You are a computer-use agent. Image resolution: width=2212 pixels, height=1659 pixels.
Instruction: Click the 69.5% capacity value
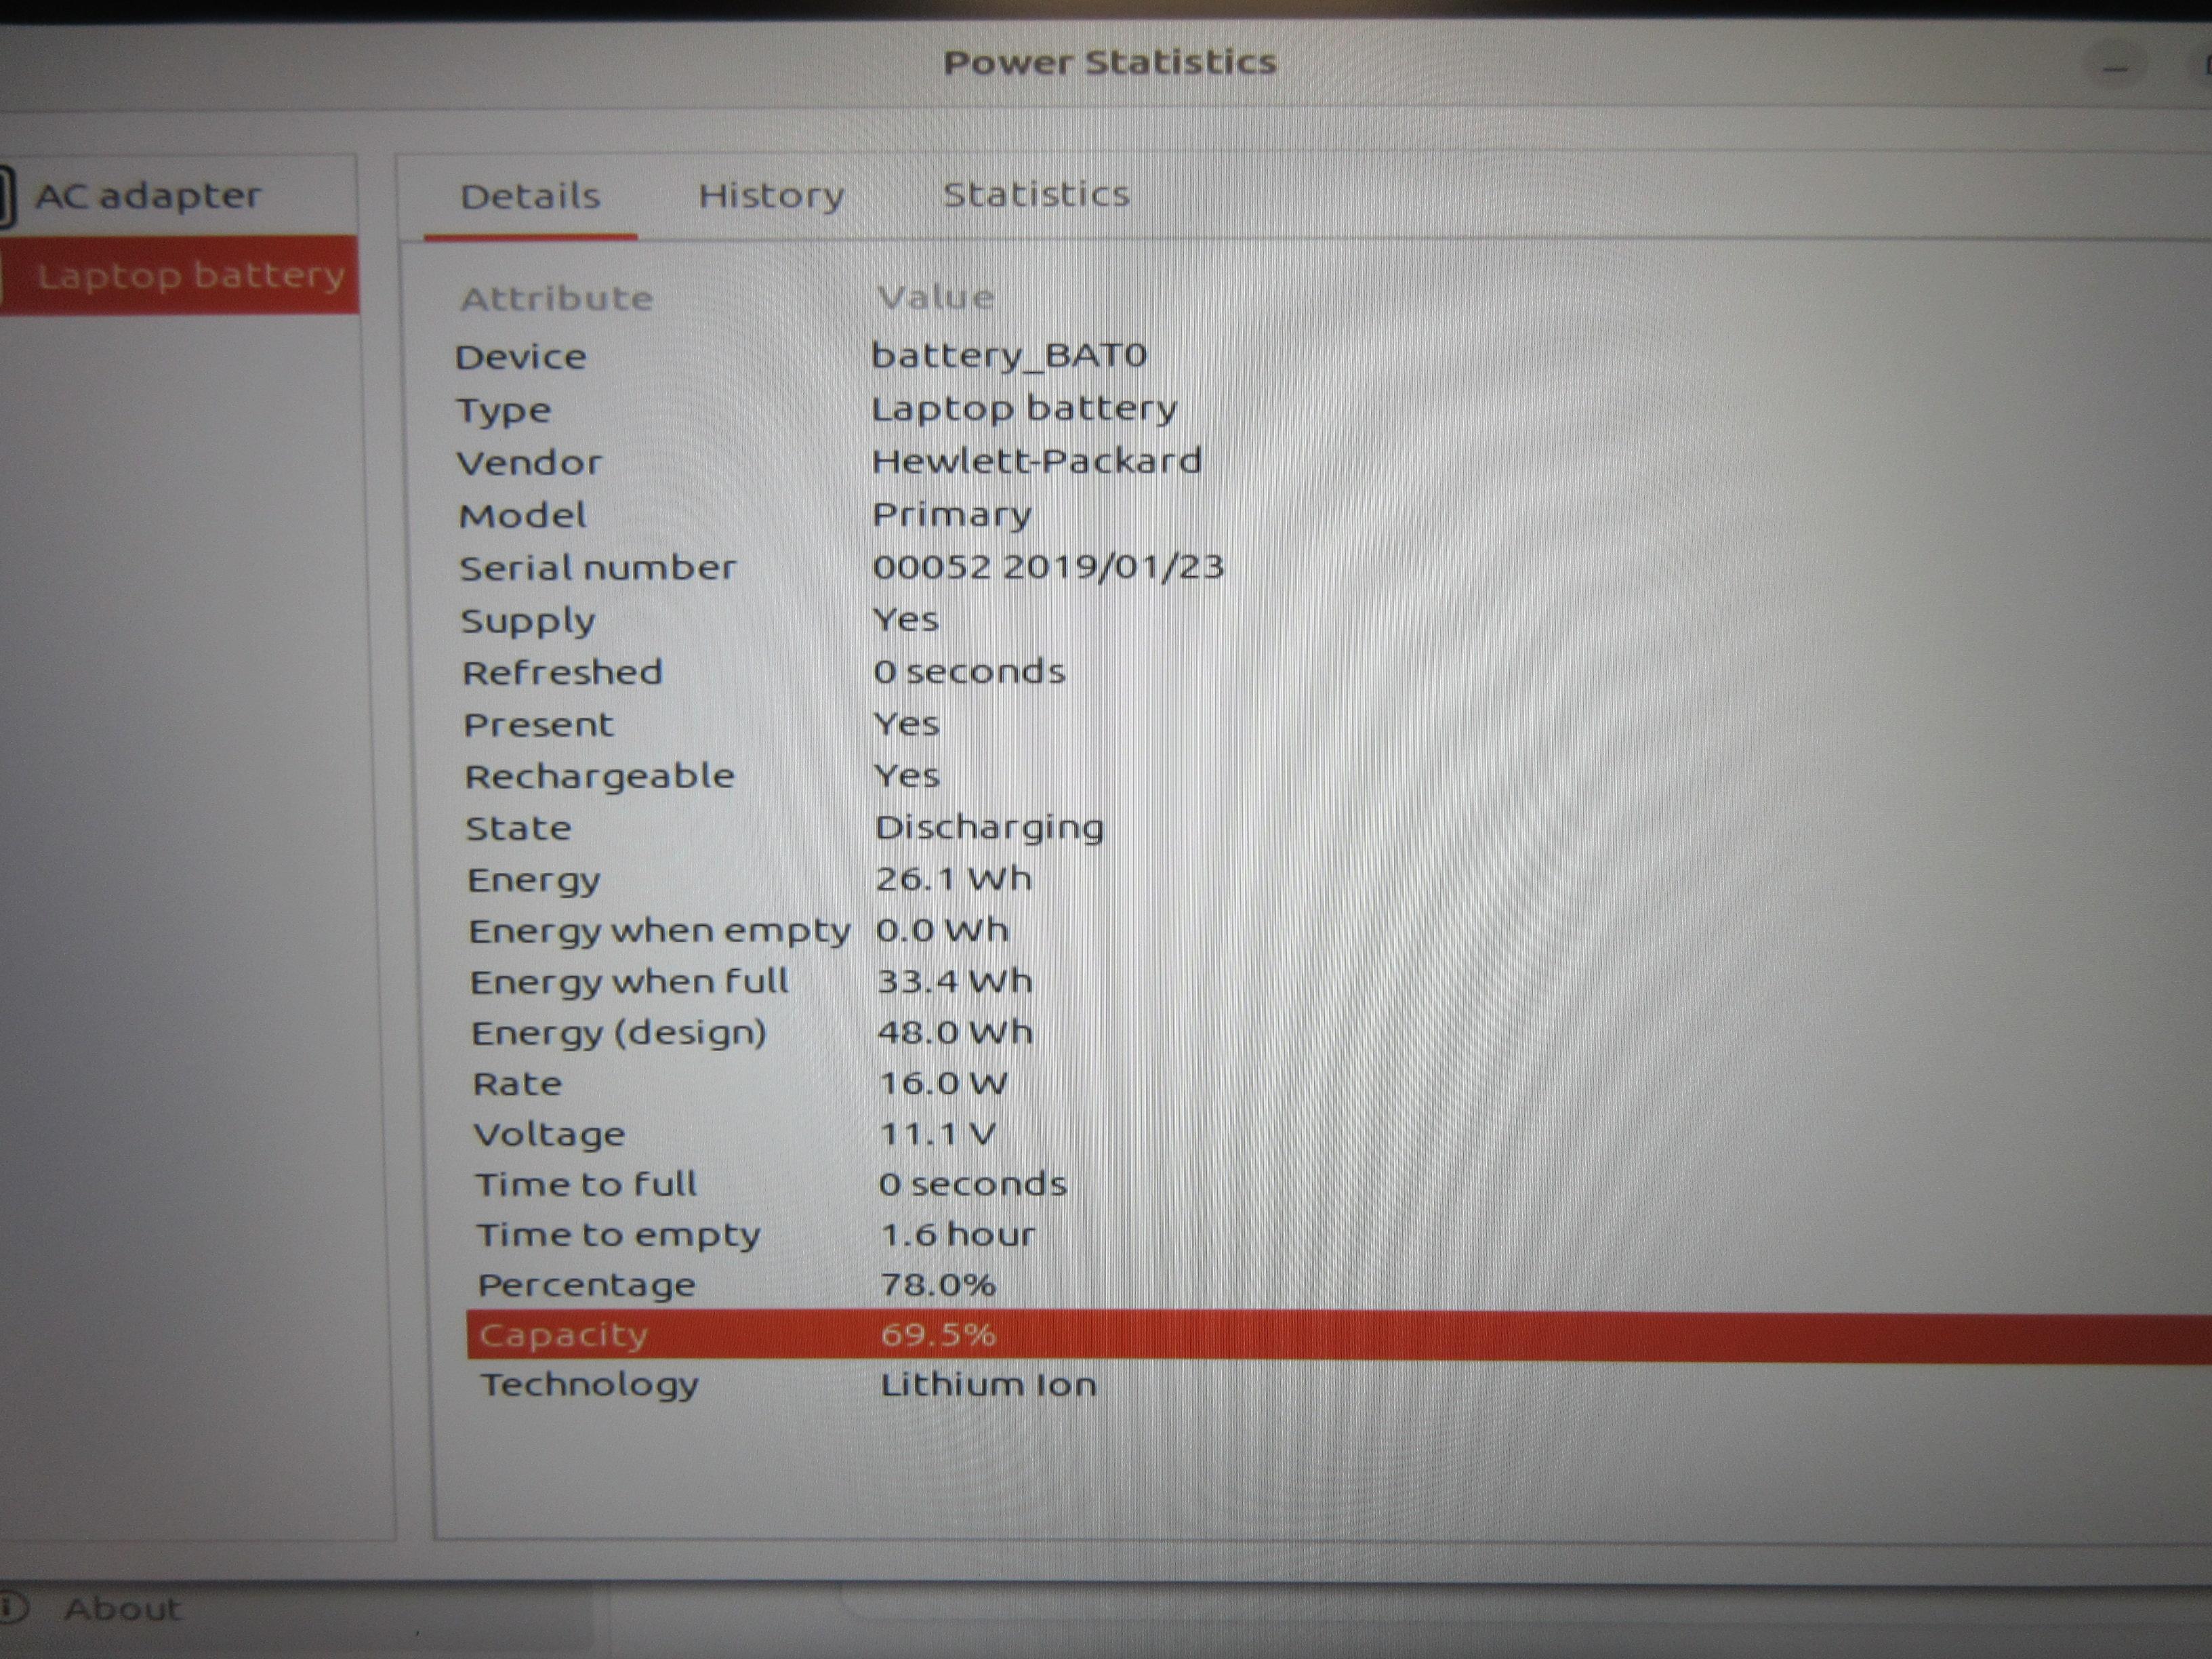point(938,1334)
